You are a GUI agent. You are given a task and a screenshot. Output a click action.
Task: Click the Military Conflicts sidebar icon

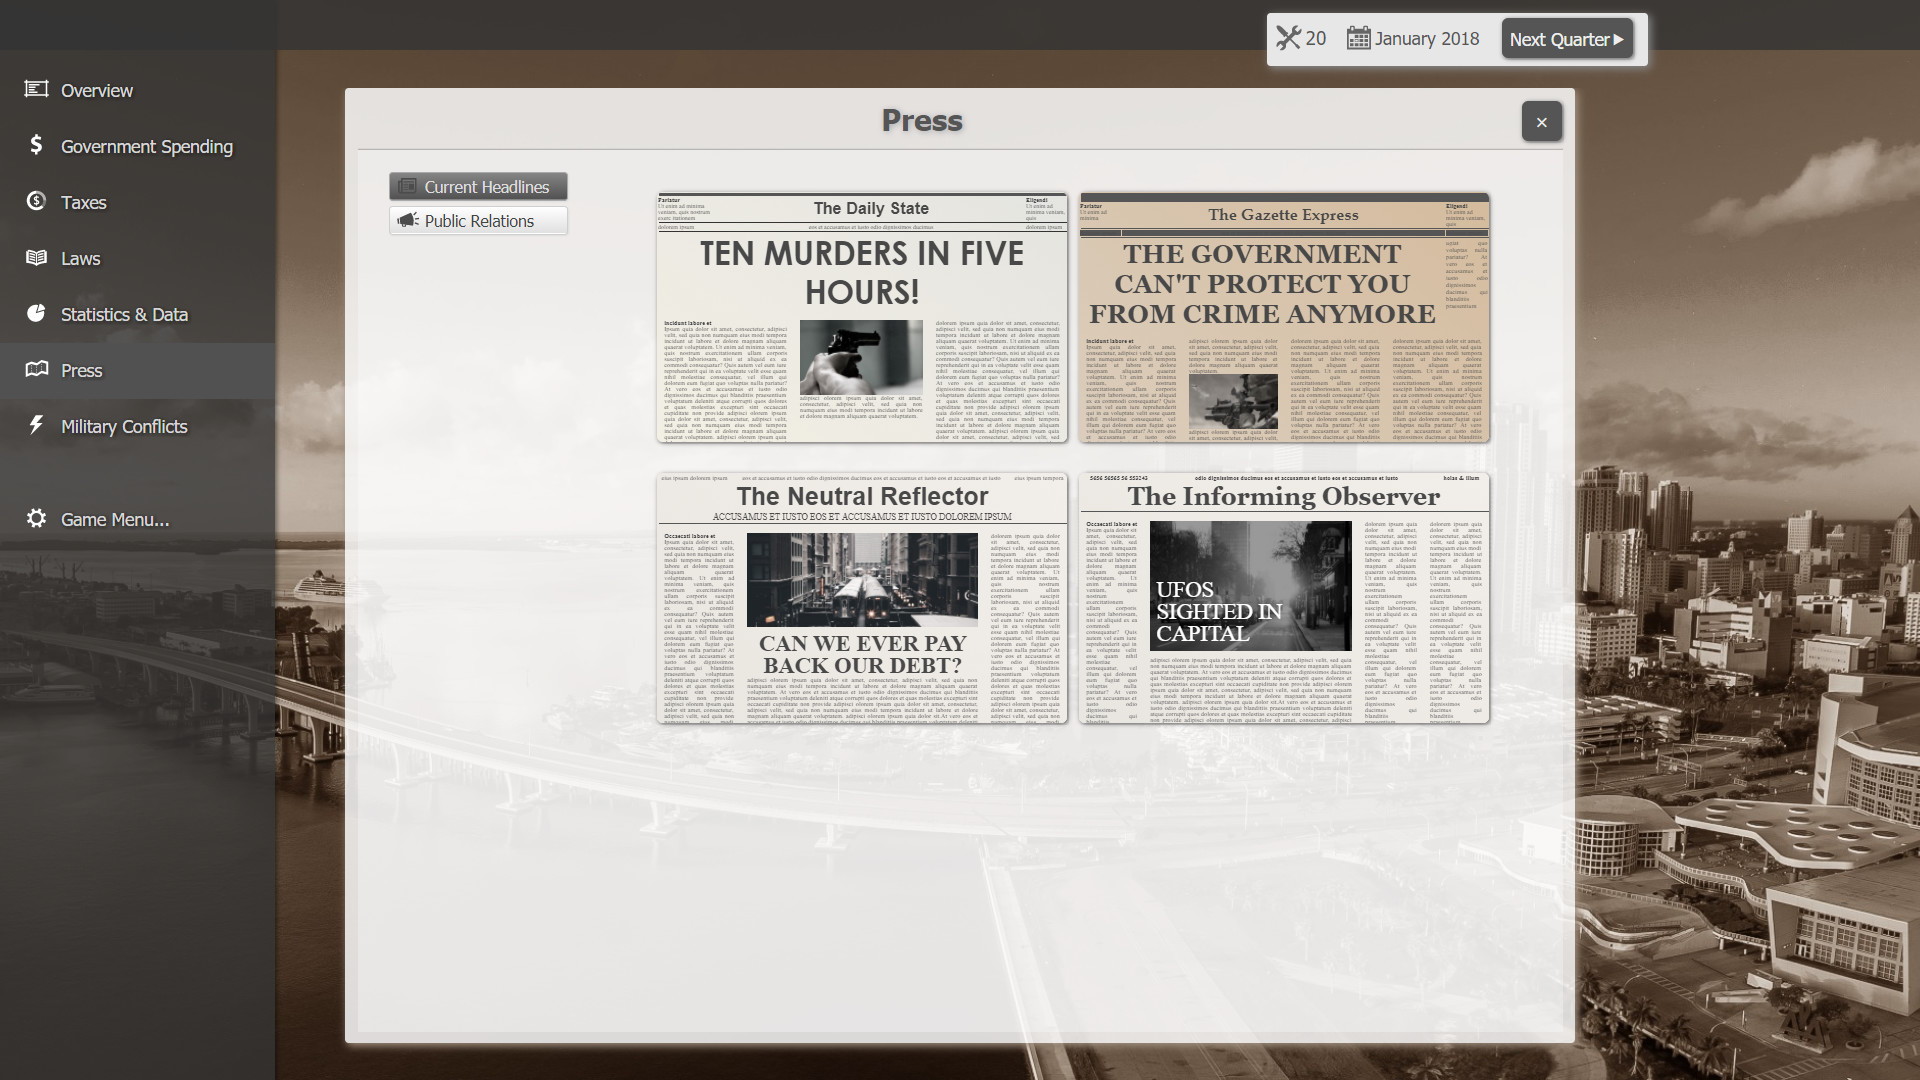tap(37, 425)
